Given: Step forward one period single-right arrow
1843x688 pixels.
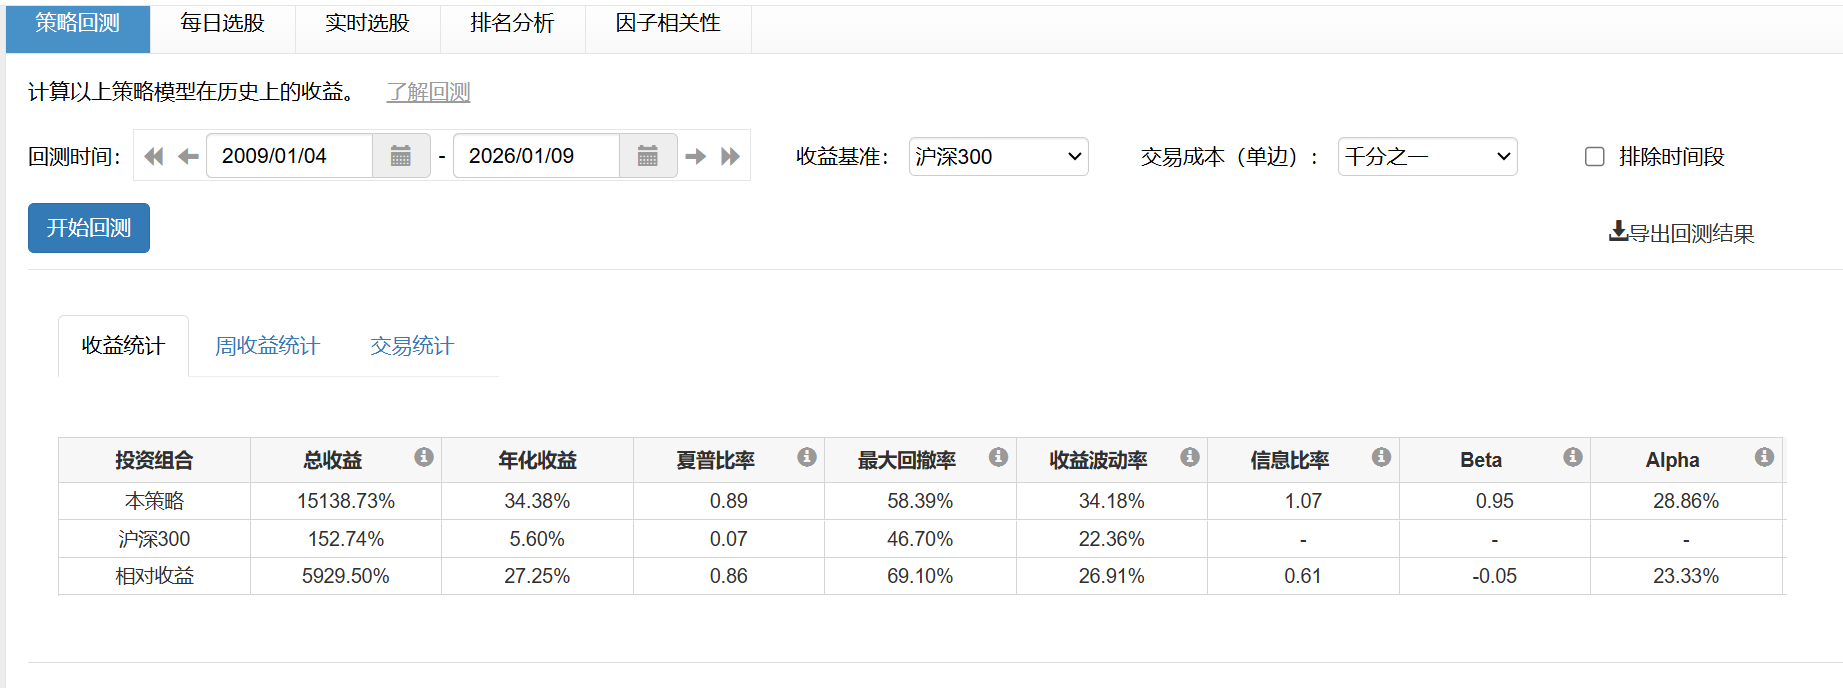Looking at the screenshot, I should 696,156.
